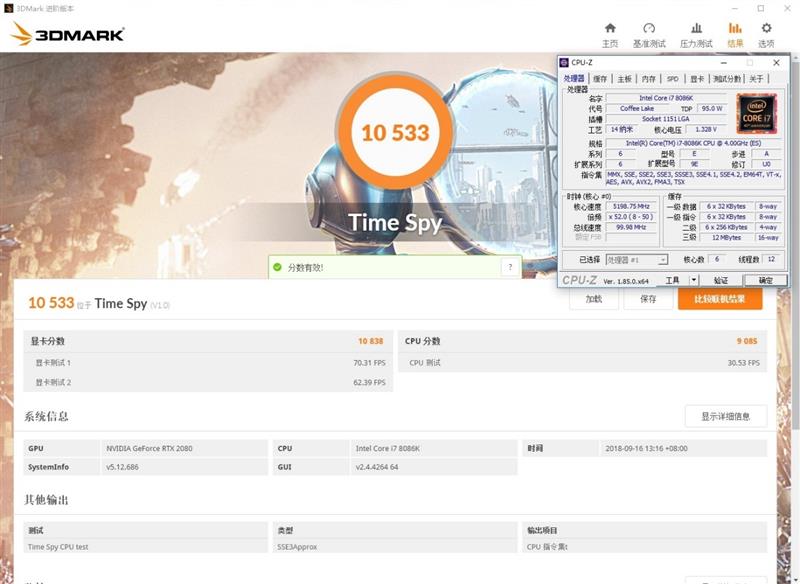Select the 结果 results chart icon
The width and height of the screenshot is (800, 584).
[735, 33]
